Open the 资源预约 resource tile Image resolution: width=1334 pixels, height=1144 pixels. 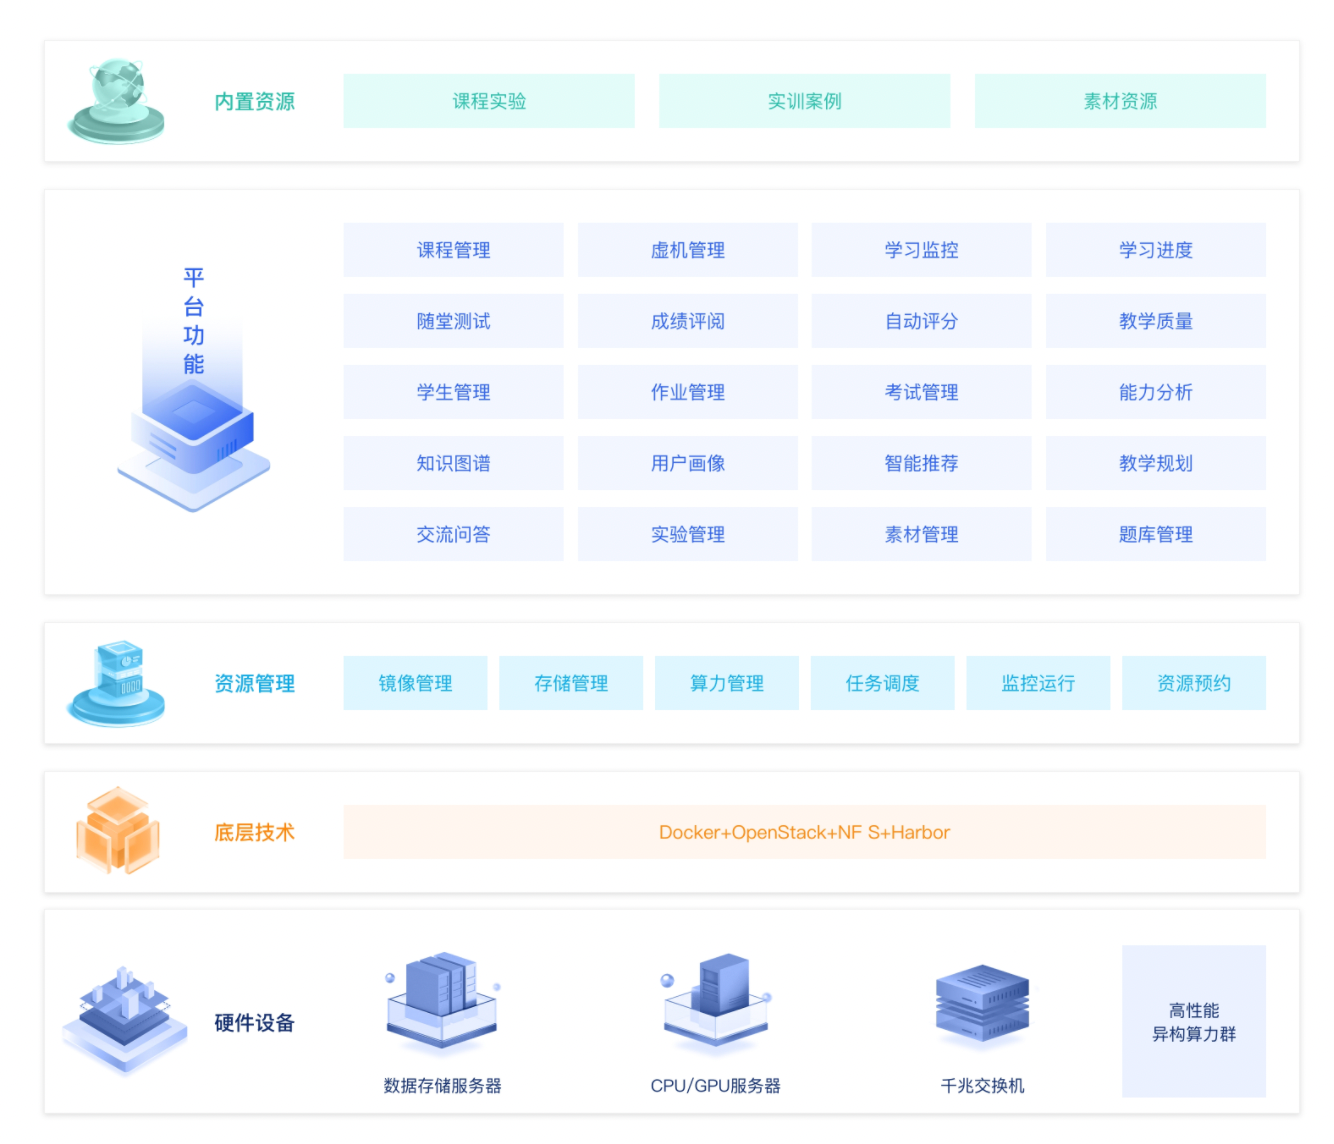[1193, 683]
